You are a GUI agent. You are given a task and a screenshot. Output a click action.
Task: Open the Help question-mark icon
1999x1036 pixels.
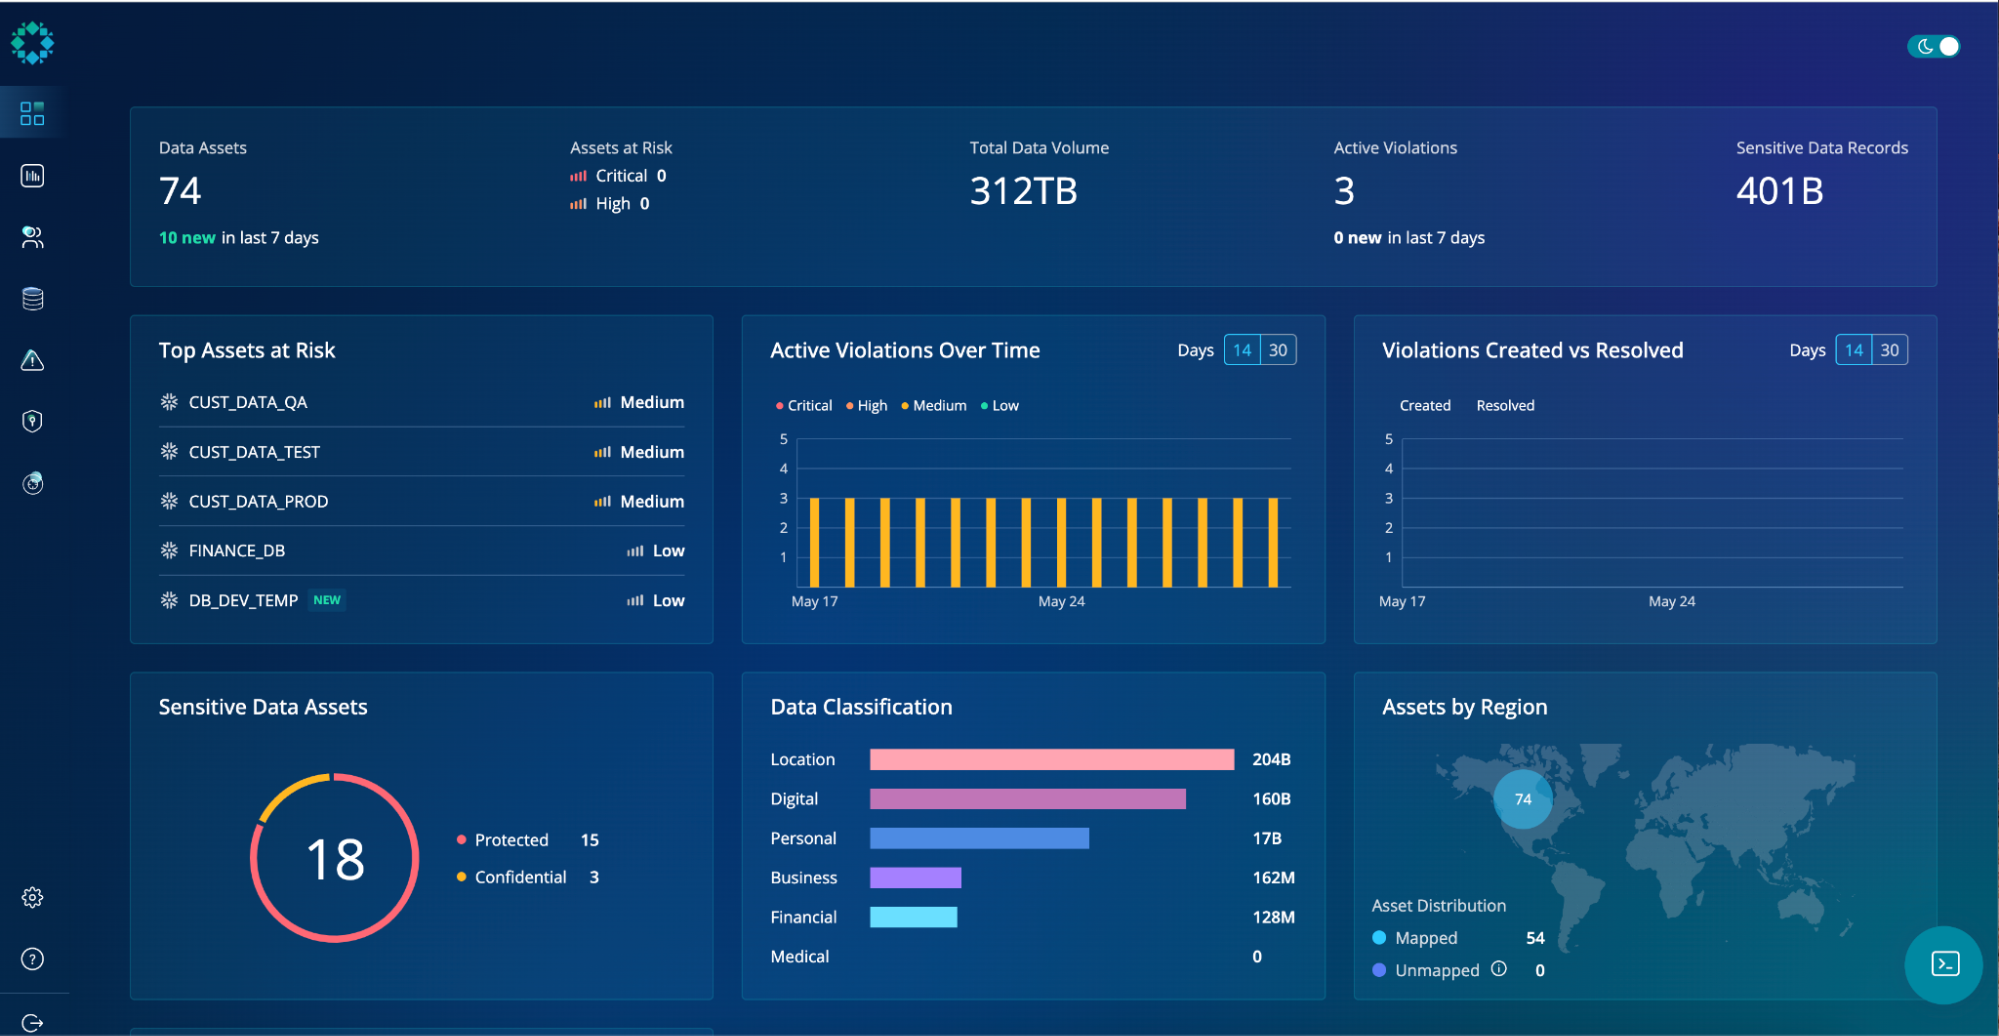point(33,959)
